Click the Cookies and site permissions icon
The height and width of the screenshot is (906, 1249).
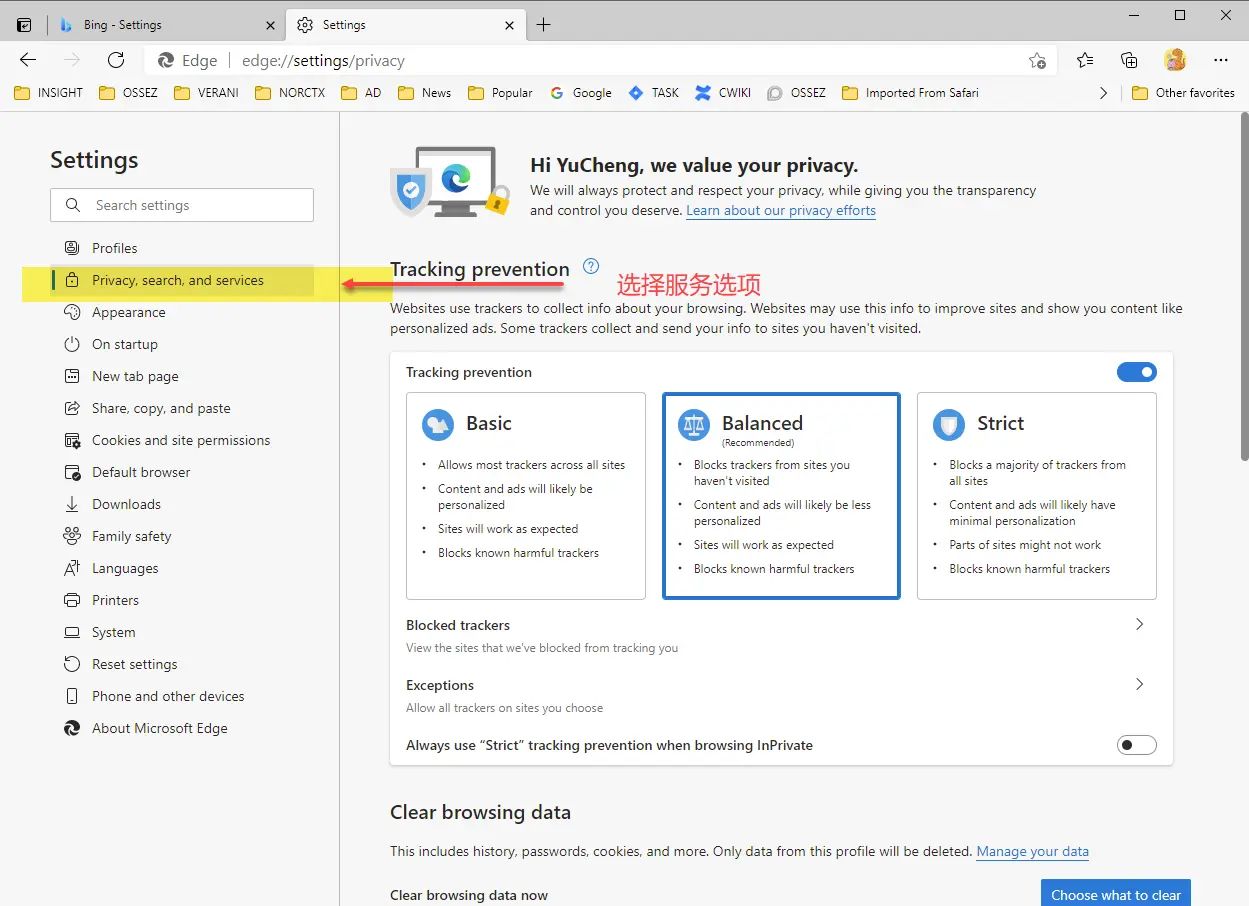point(72,440)
